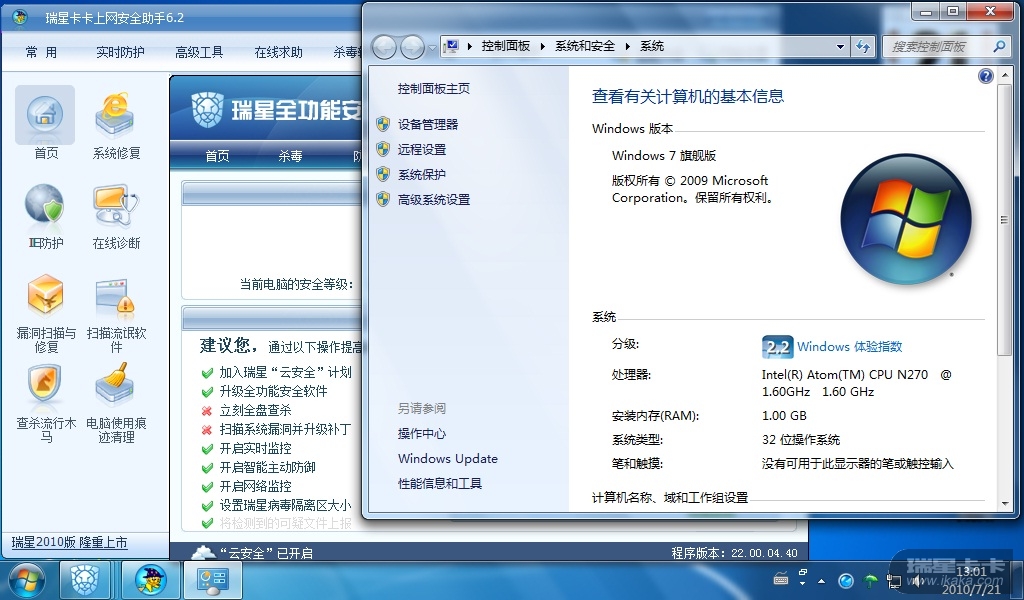Click 系统和安全 breadcrumb in address bar
The height and width of the screenshot is (600, 1024).
coord(584,46)
